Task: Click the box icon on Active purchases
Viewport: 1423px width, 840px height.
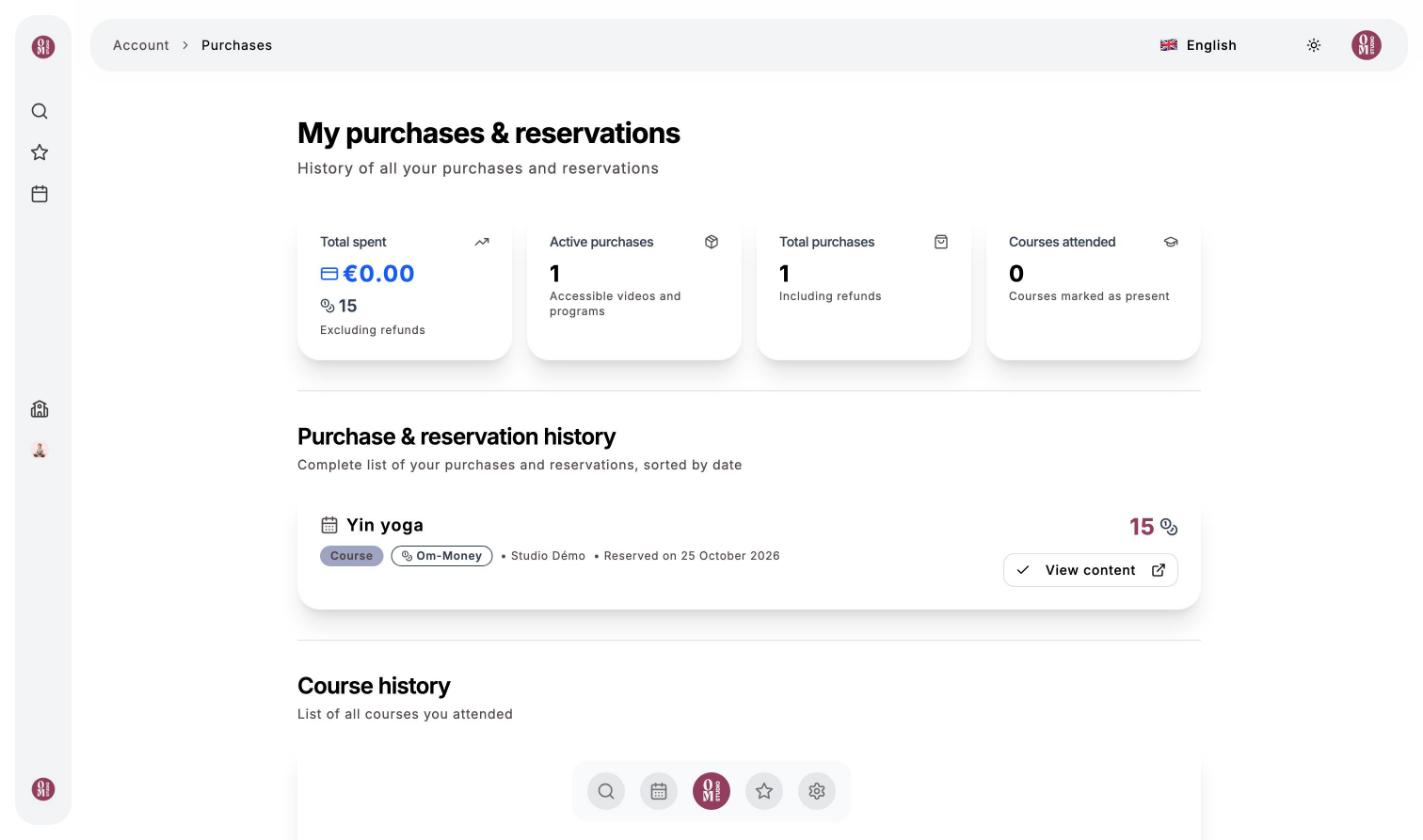Action: [x=711, y=242]
